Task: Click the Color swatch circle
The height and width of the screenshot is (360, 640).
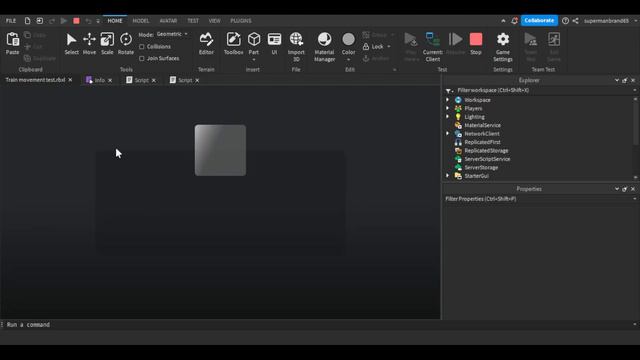Action: pos(349,39)
